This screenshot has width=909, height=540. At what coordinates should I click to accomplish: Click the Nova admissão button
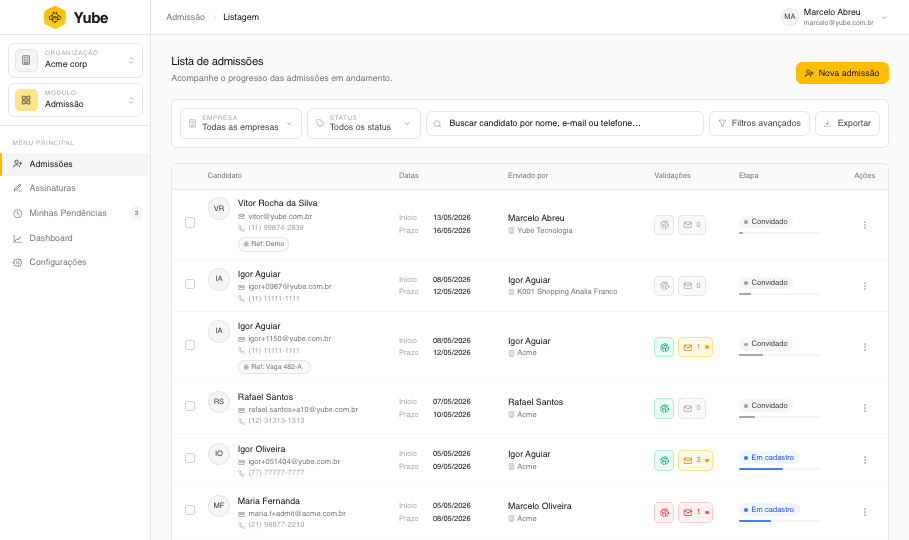coord(842,73)
